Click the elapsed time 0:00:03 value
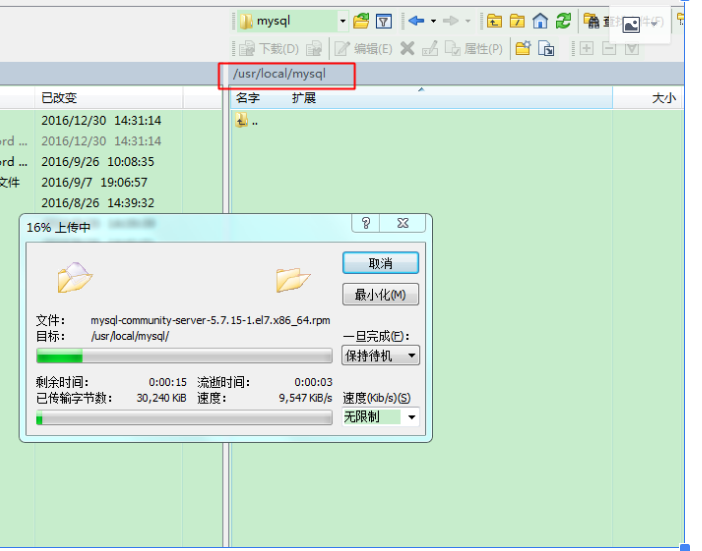The width and height of the screenshot is (702, 551). 313,382
